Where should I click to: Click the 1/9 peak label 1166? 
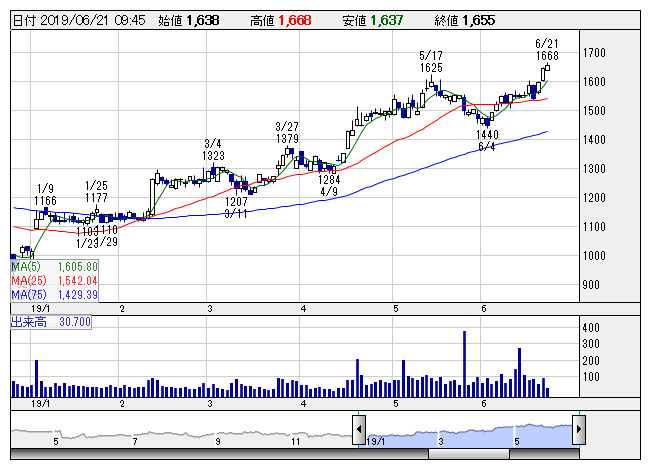pos(45,201)
